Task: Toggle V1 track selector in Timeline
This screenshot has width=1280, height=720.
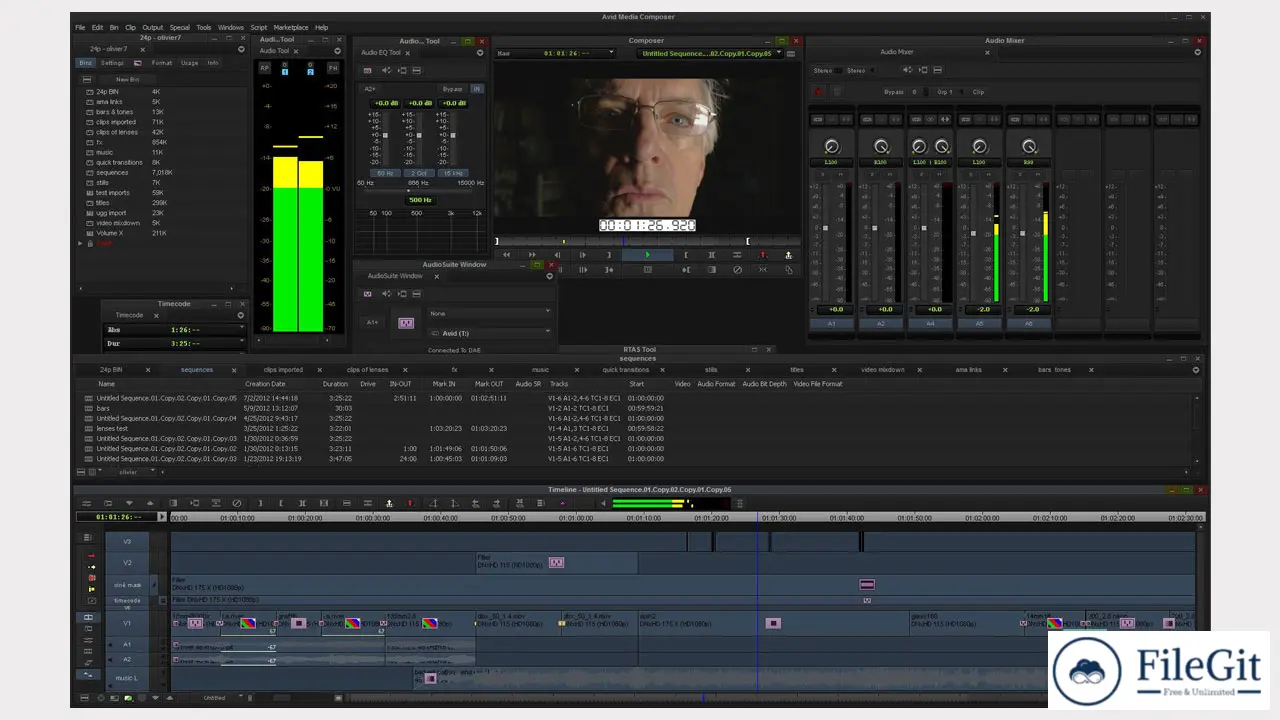Action: (127, 623)
